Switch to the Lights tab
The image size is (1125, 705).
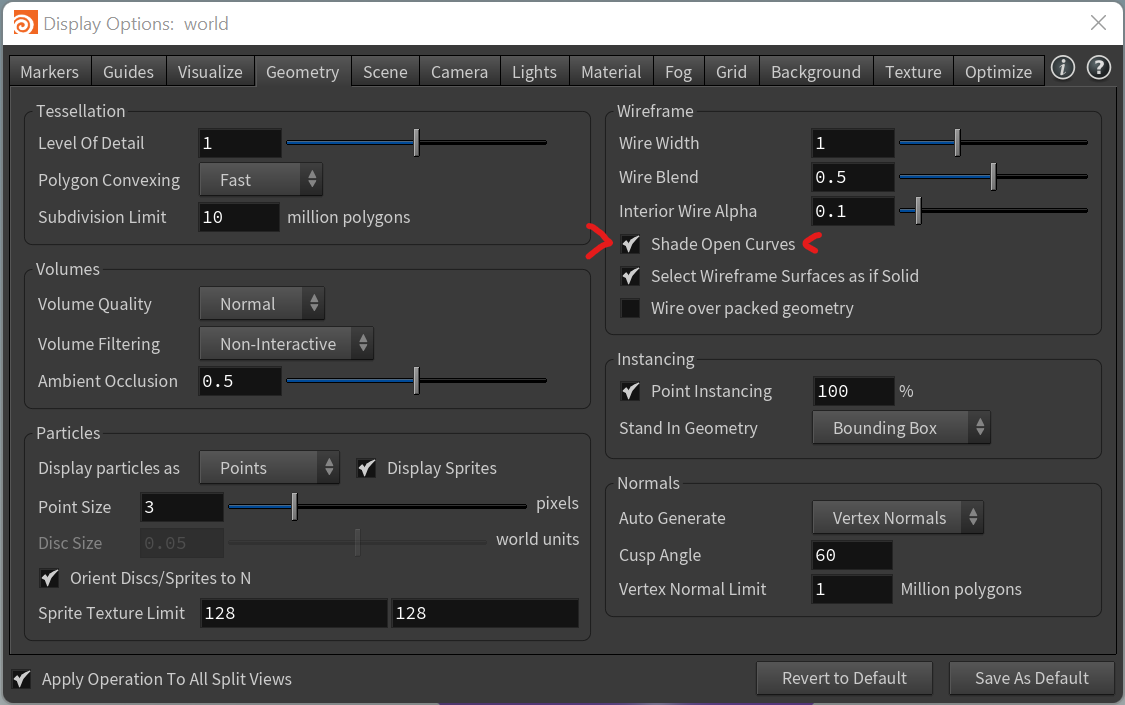(x=535, y=72)
